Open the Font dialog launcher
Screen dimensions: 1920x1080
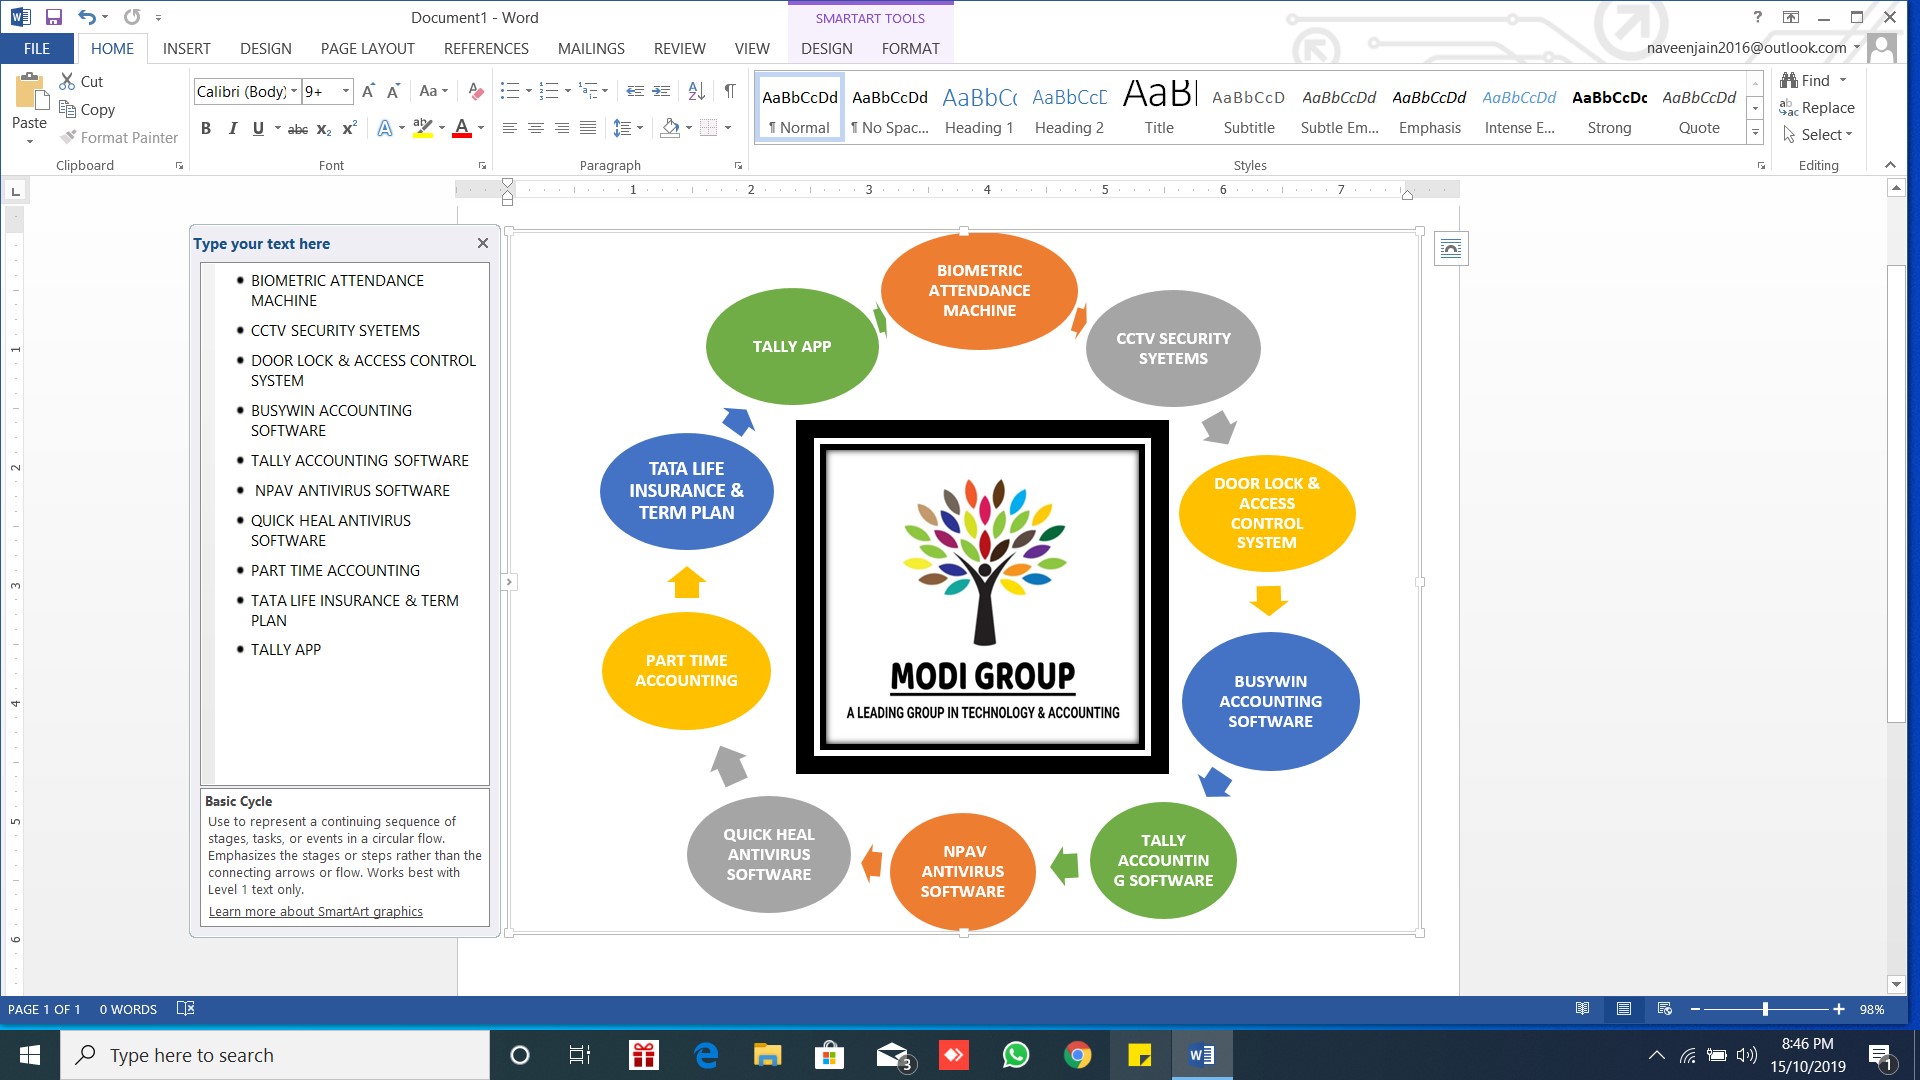pos(482,166)
